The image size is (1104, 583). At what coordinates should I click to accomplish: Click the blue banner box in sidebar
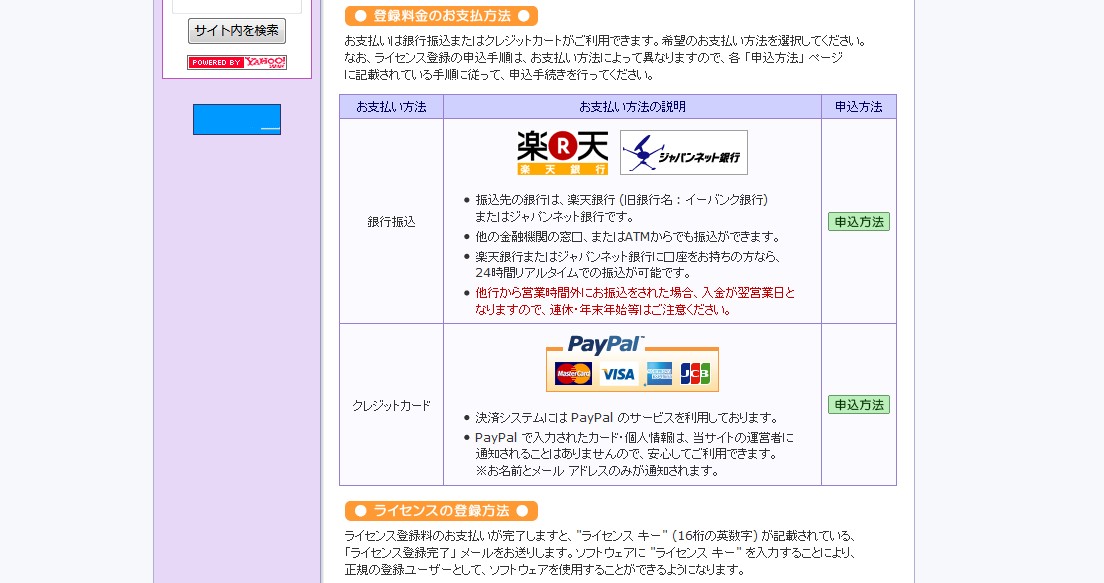(x=237, y=120)
